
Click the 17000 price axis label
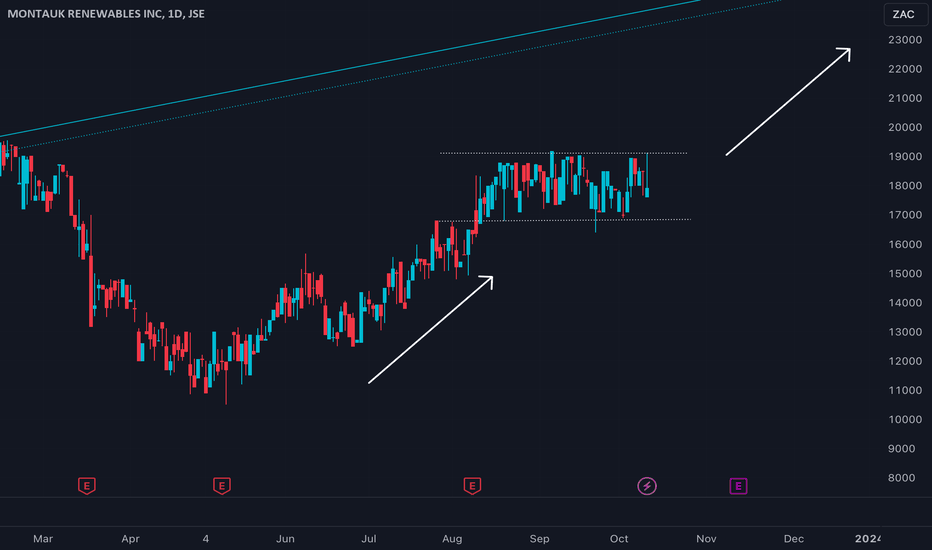(905, 215)
